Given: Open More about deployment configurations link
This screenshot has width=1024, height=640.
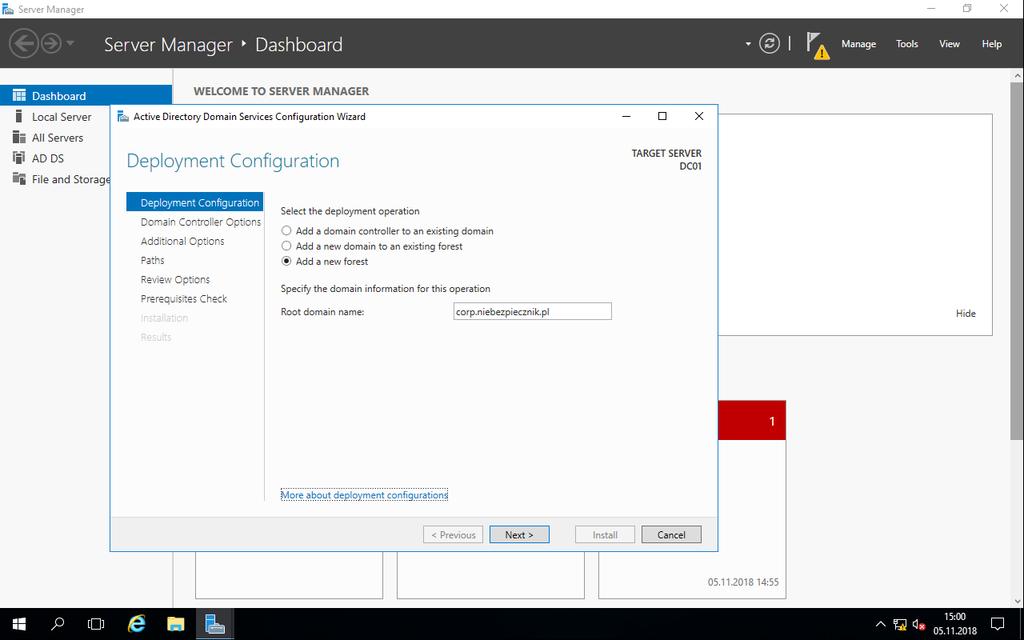Looking at the screenshot, I should point(364,495).
